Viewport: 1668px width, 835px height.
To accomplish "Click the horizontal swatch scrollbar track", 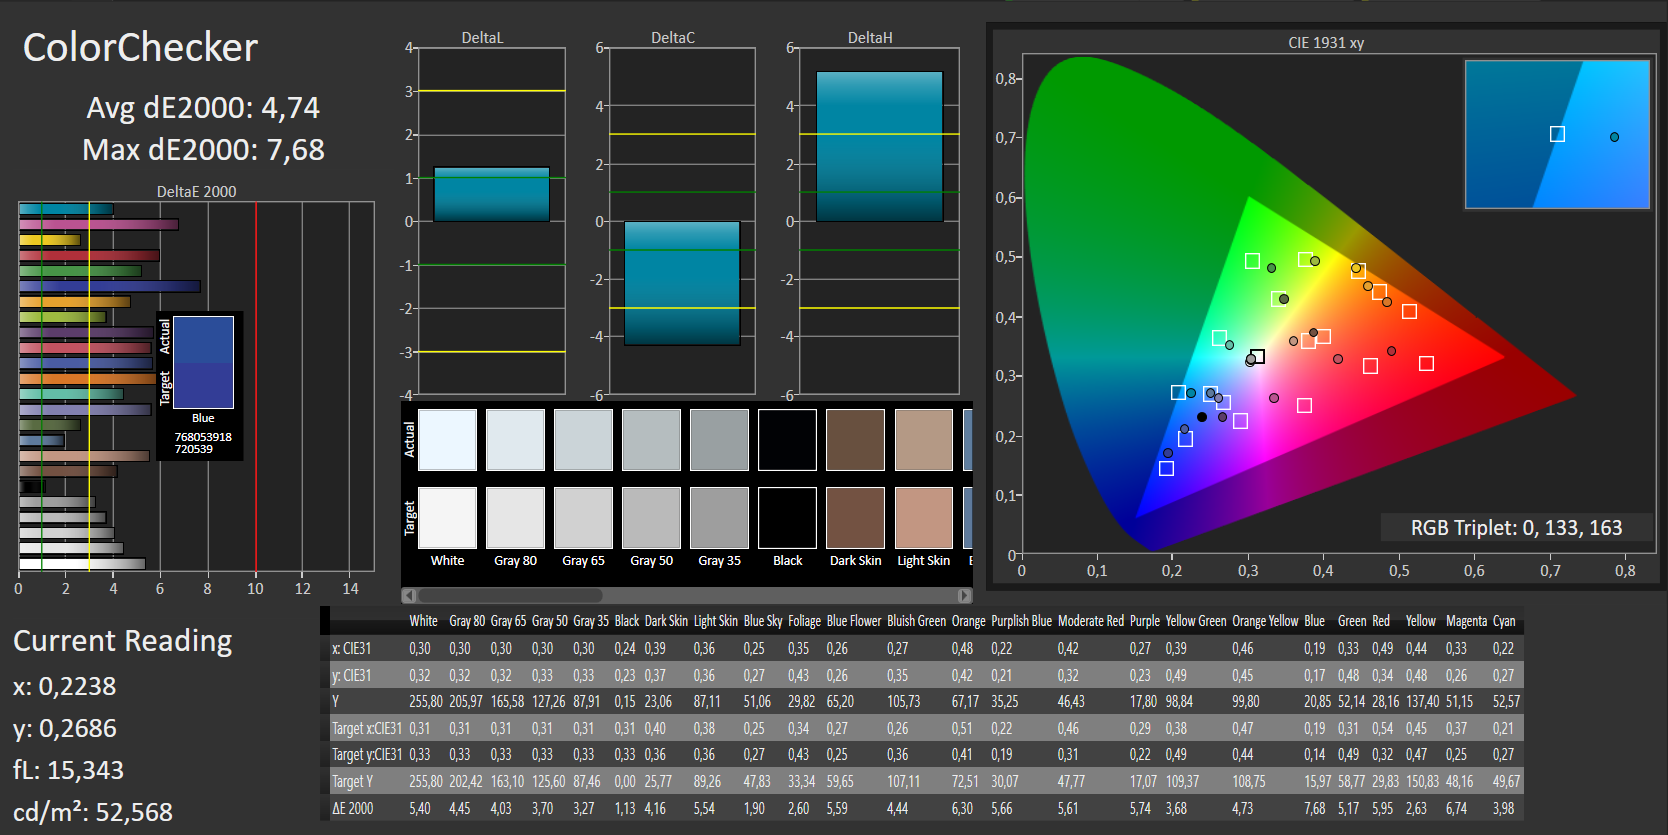I will [x=686, y=596].
